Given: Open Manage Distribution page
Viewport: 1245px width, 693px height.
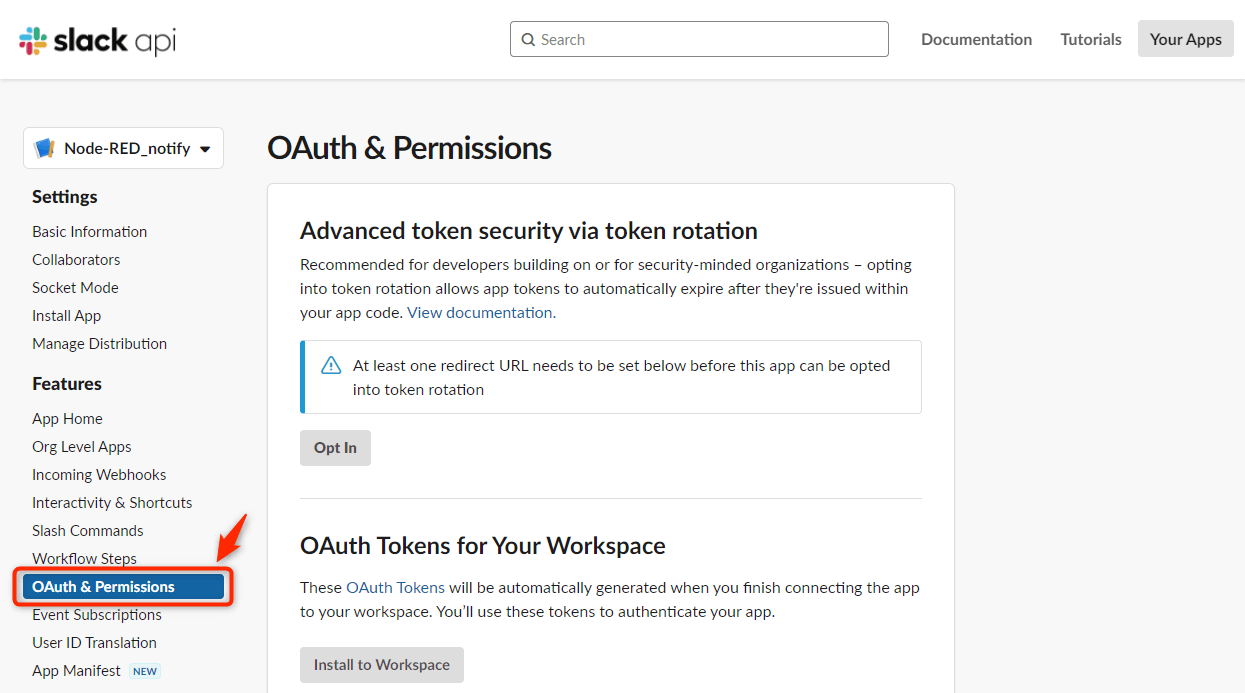Looking at the screenshot, I should pyautogui.click(x=99, y=343).
